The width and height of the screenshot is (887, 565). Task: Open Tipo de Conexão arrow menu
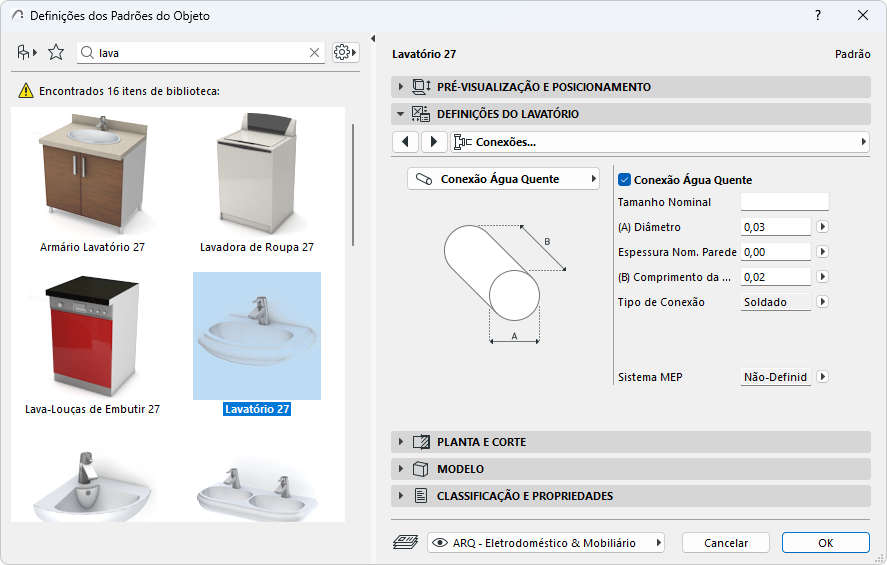click(x=823, y=302)
